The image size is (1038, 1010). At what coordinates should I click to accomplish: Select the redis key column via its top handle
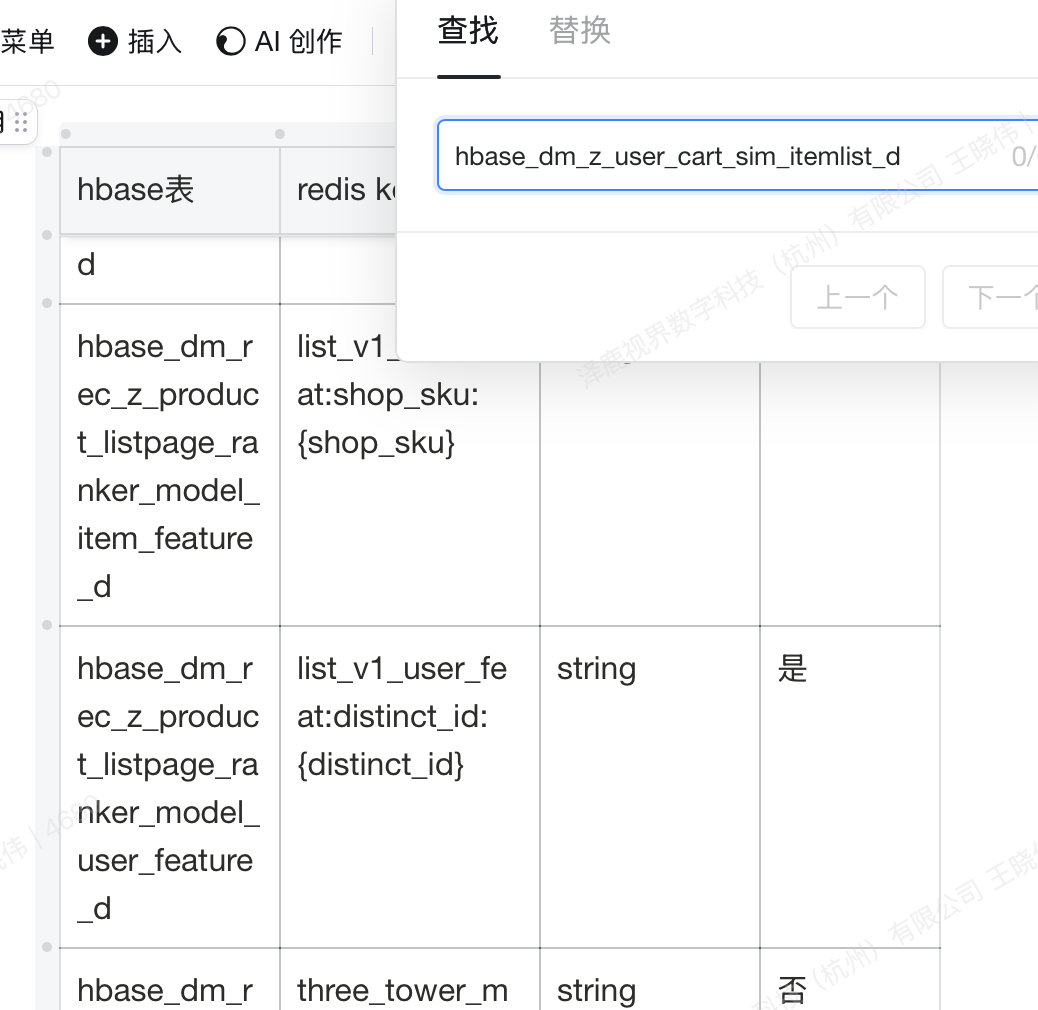click(280, 134)
